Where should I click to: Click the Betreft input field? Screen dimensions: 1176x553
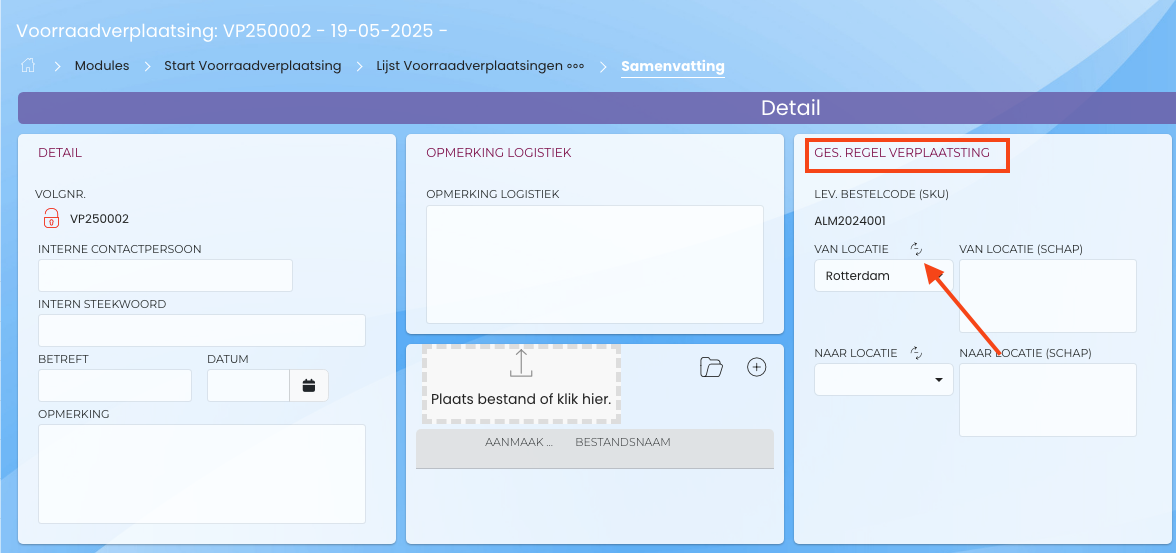tap(115, 386)
